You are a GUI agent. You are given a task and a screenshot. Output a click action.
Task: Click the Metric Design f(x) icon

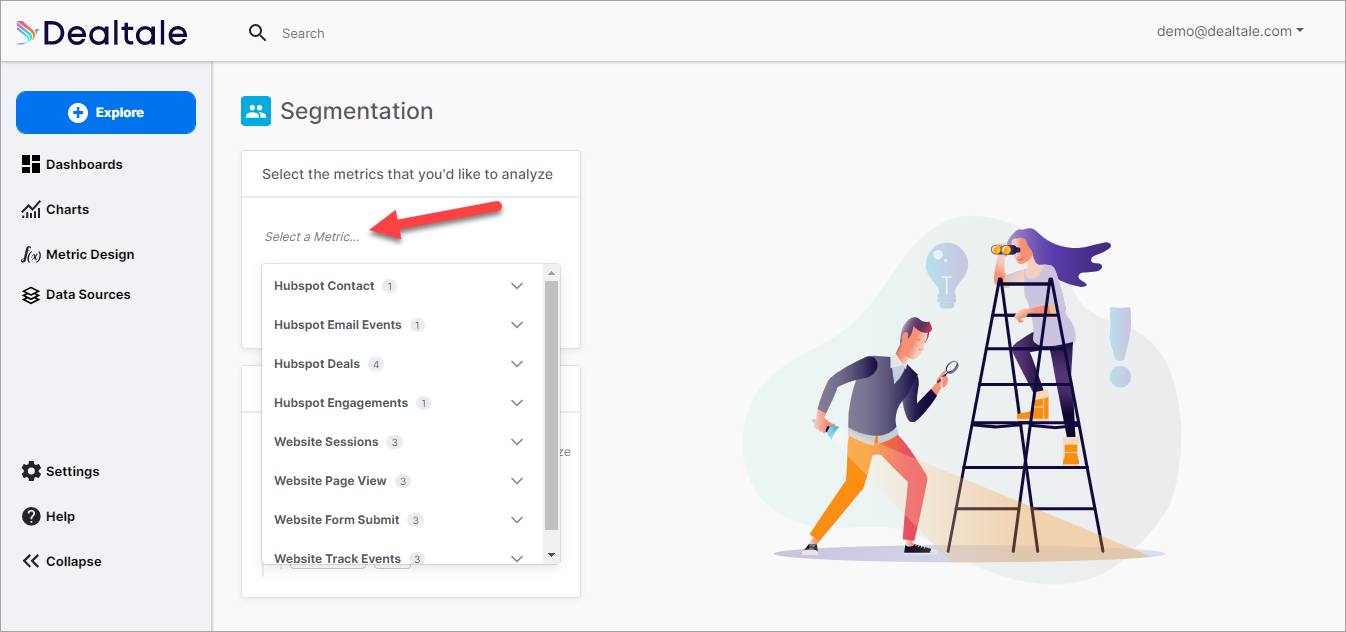click(x=31, y=254)
